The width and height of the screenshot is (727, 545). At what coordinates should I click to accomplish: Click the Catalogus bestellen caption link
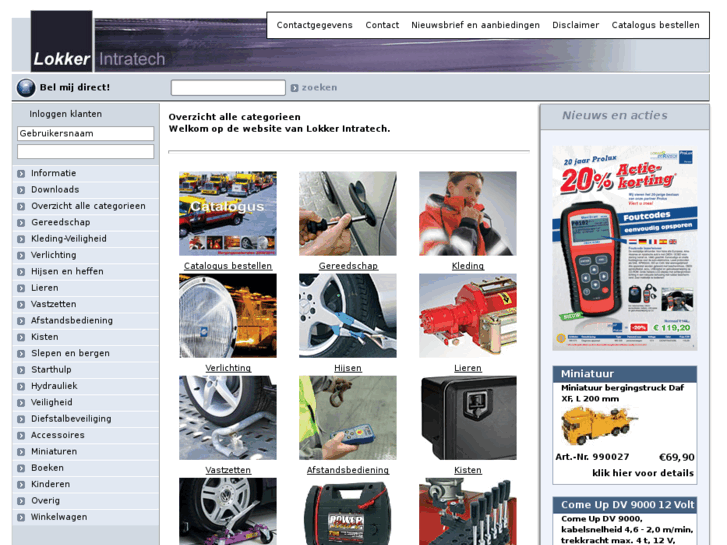click(x=228, y=266)
